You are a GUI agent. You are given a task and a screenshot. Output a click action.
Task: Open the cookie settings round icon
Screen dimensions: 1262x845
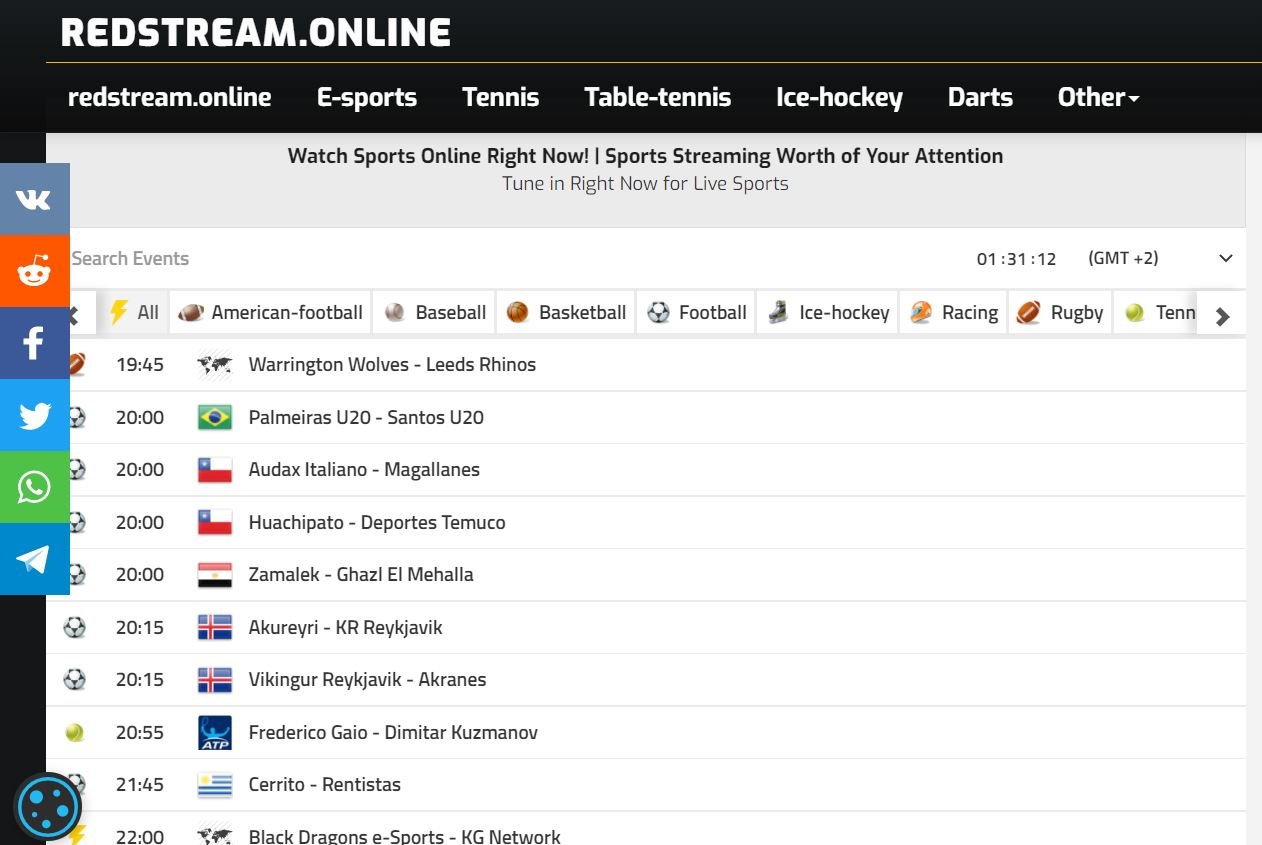click(x=48, y=806)
